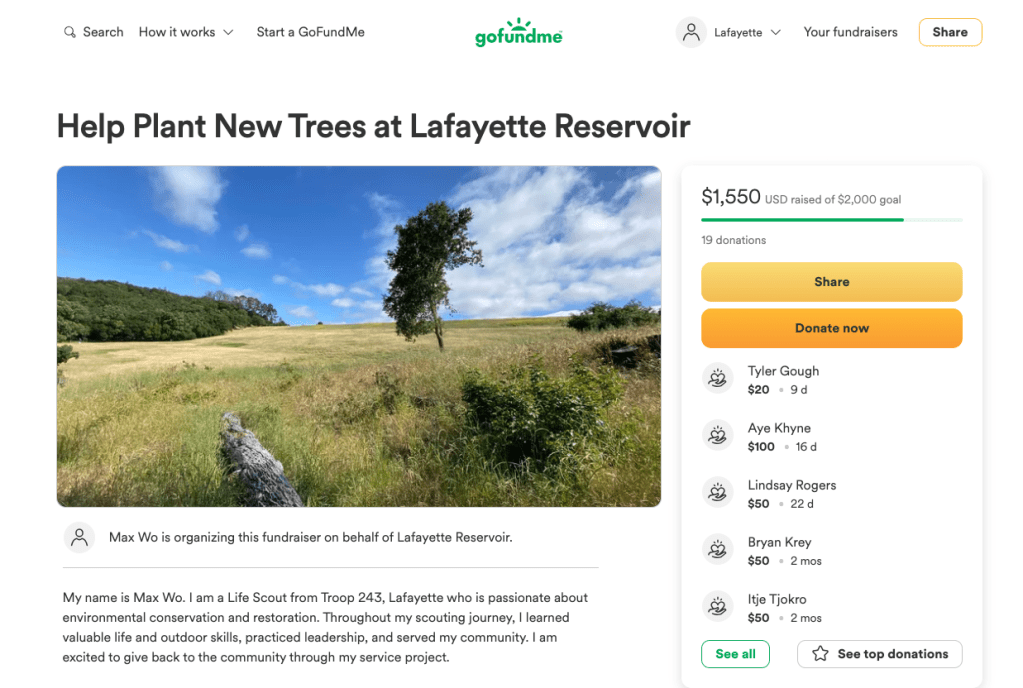Click the donor icon next to Tyler Gough
1023x688 pixels.
[x=717, y=378]
